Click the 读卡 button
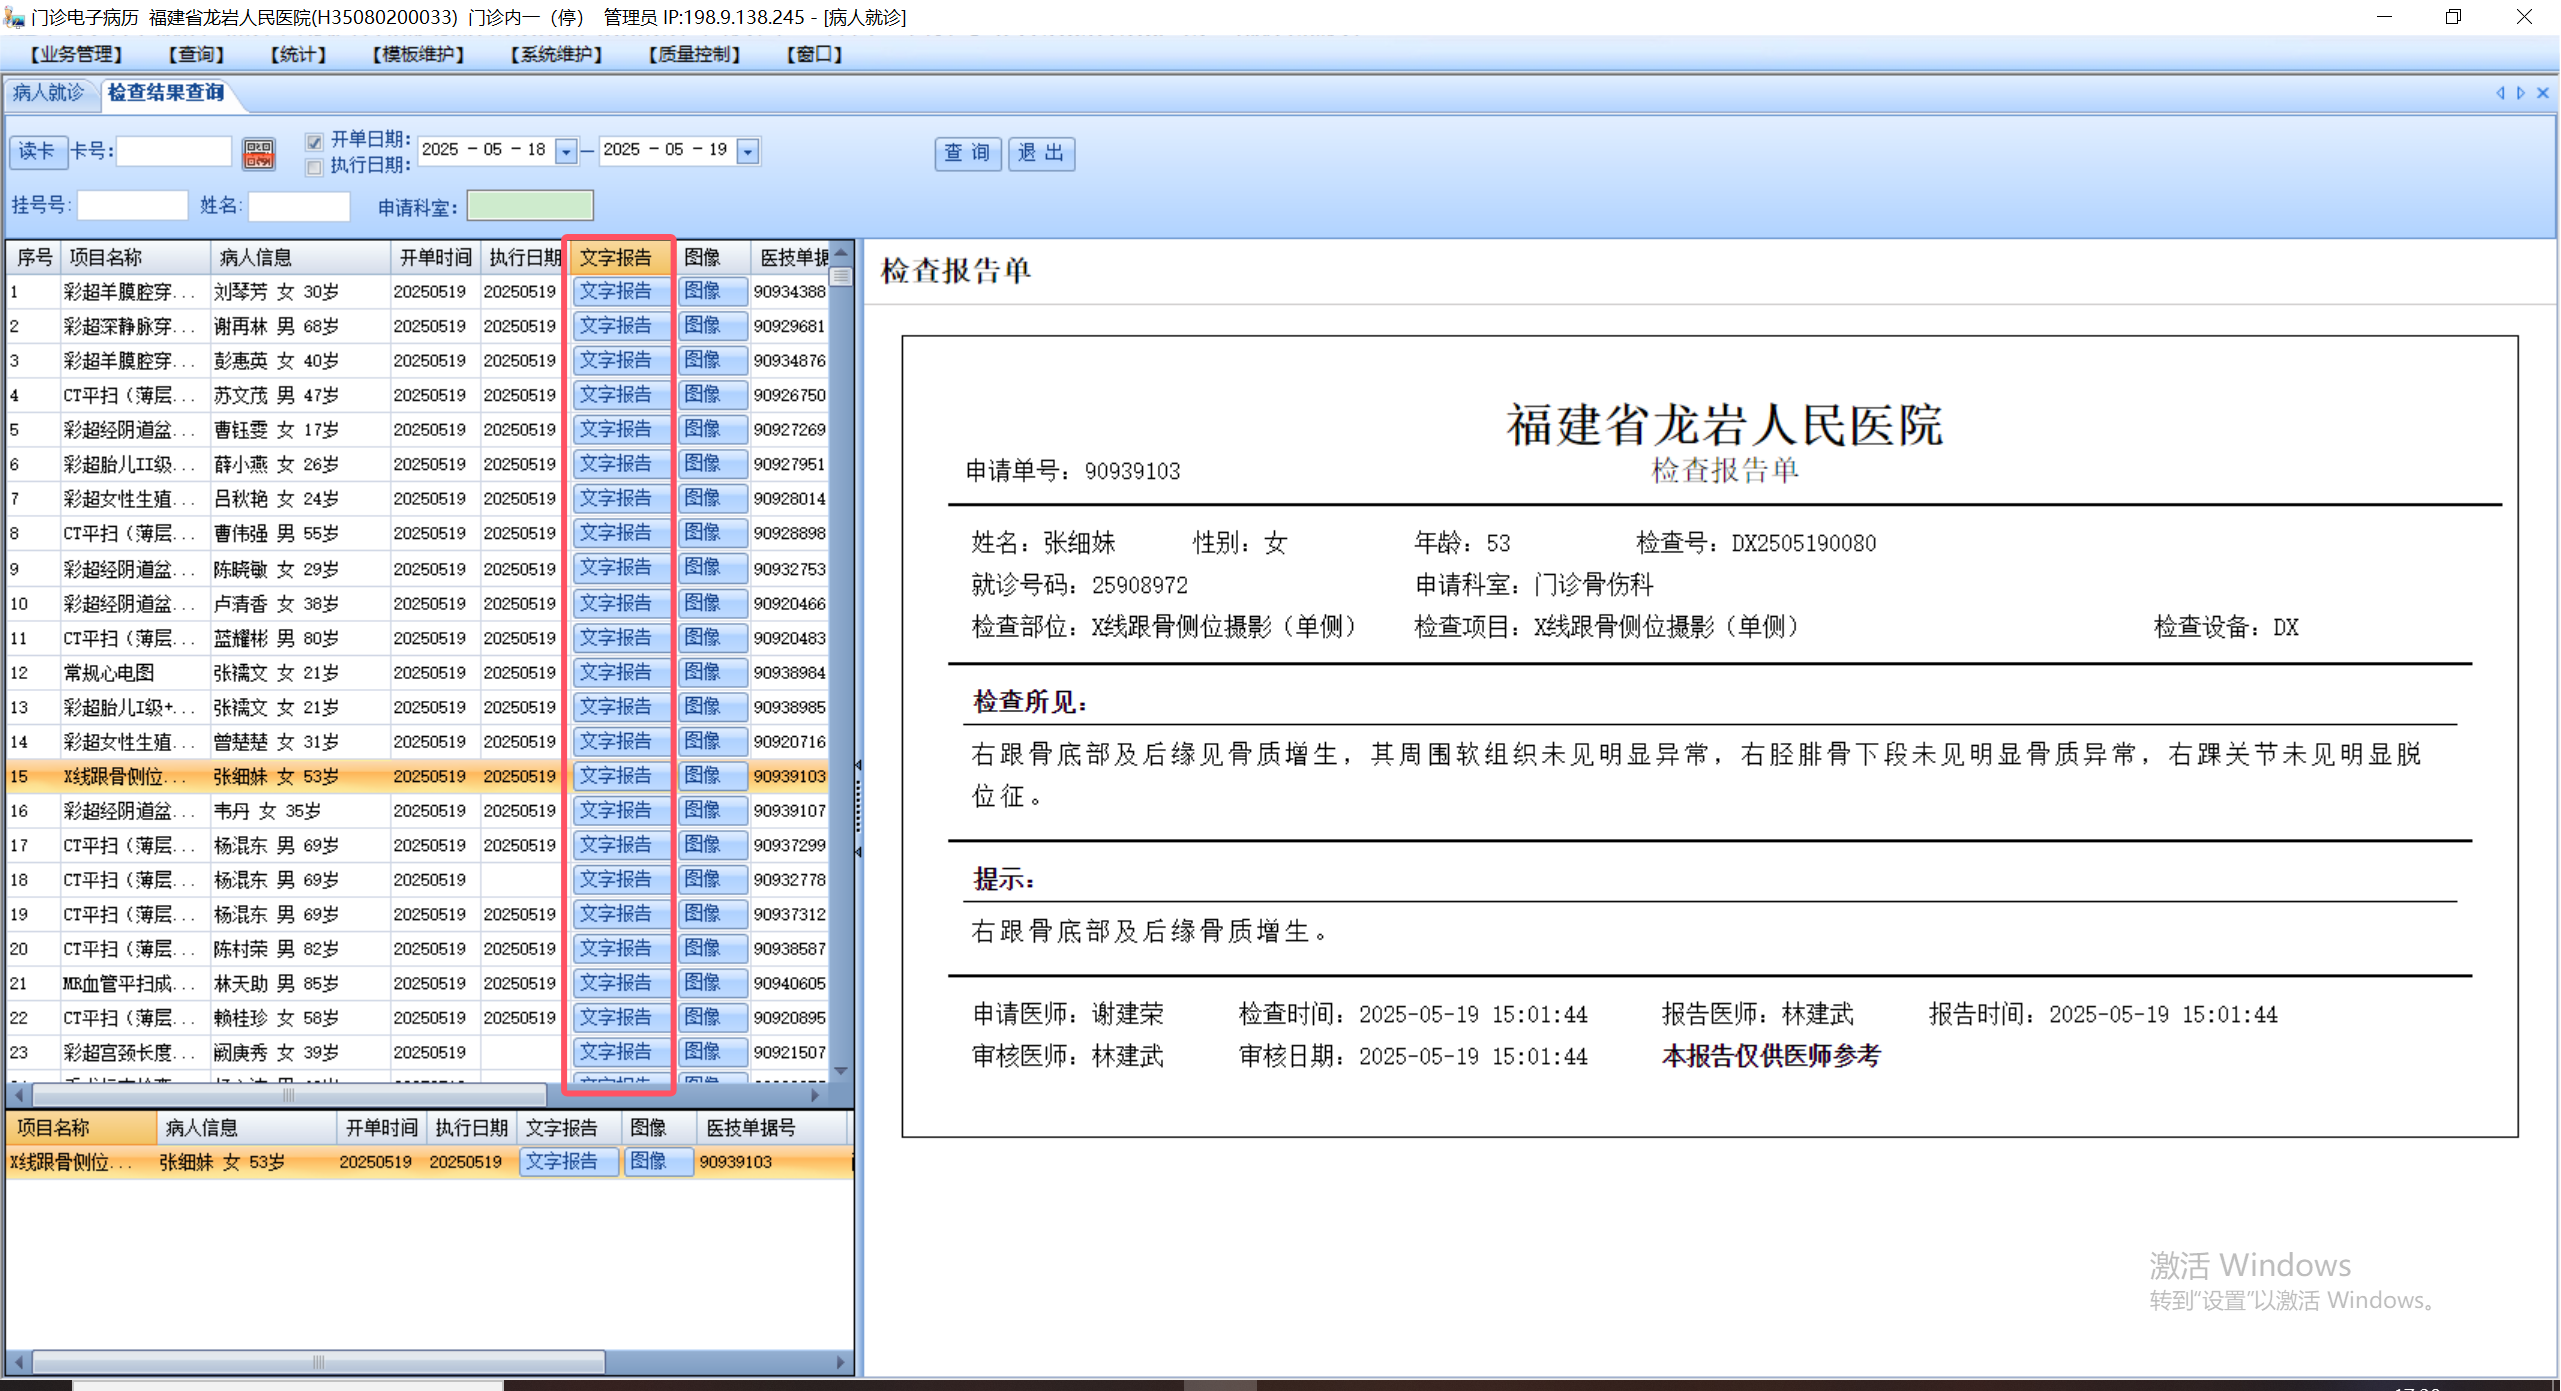The image size is (2561, 1391). tap(37, 151)
